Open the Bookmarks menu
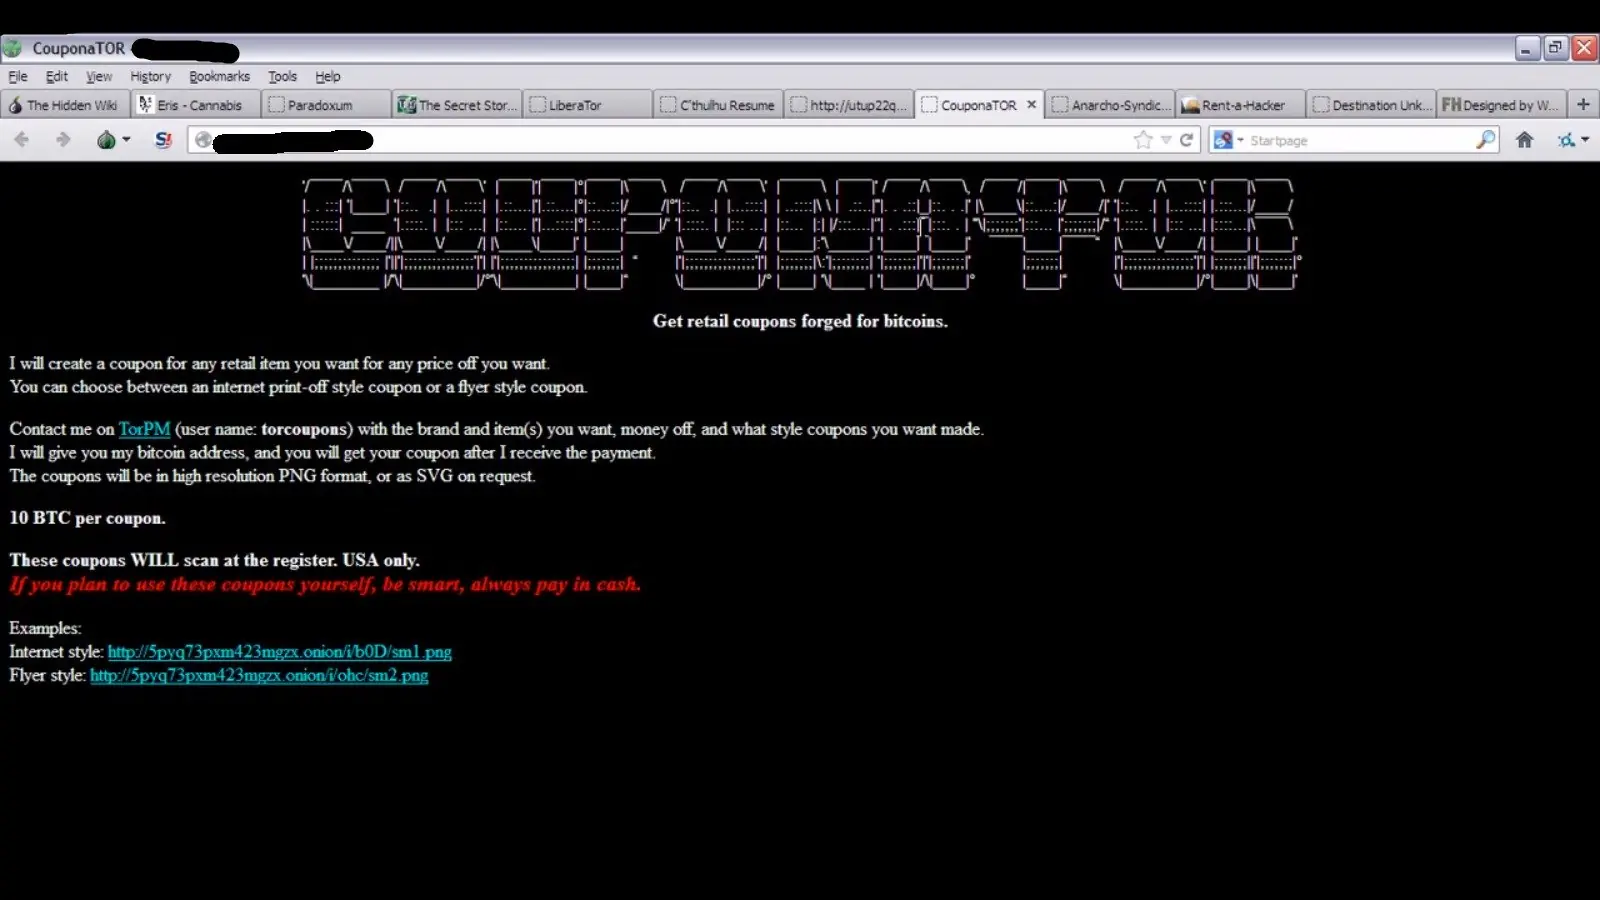Image resolution: width=1600 pixels, height=900 pixels. point(219,76)
